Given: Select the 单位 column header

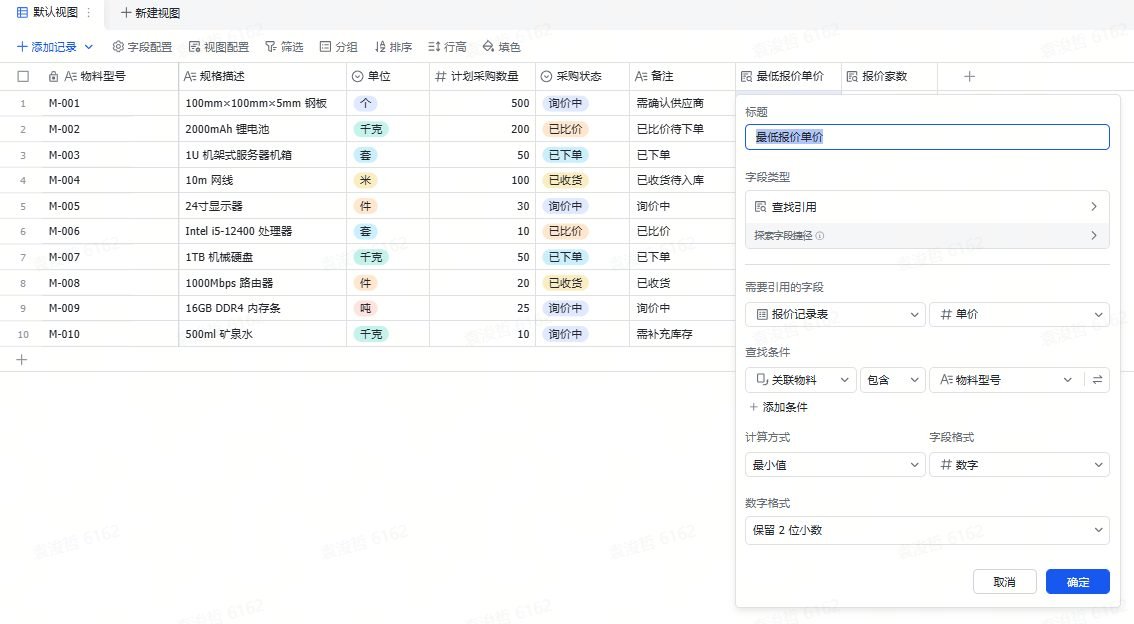Looking at the screenshot, I should tap(388, 76).
